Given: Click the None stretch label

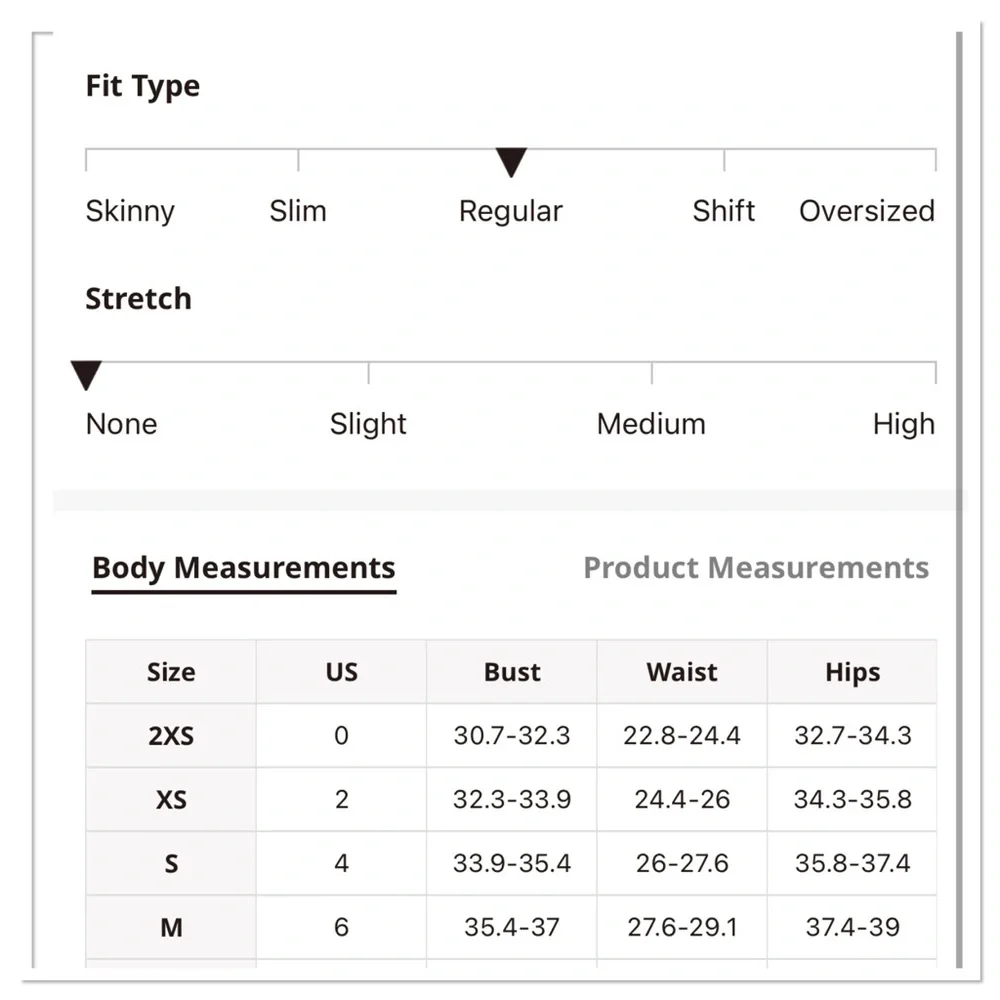Looking at the screenshot, I should pyautogui.click(x=121, y=424).
